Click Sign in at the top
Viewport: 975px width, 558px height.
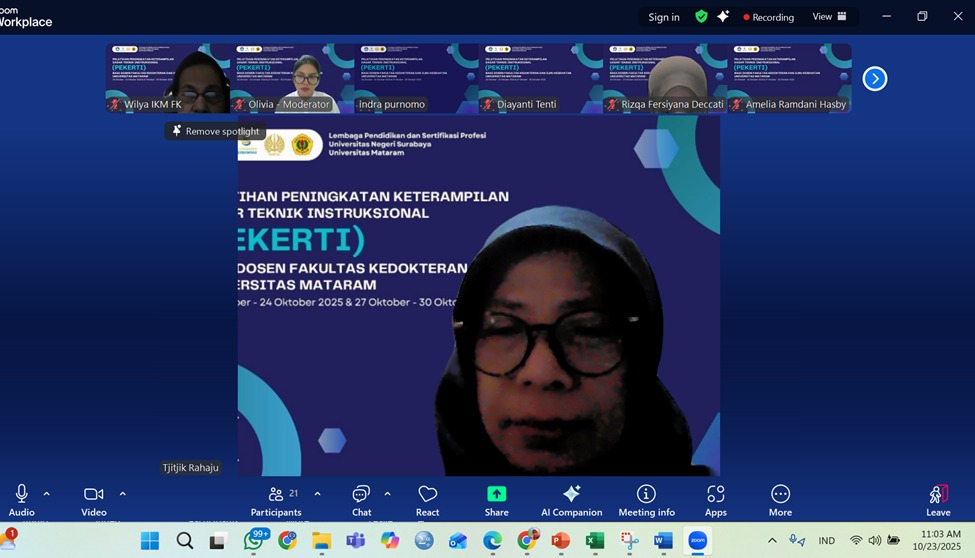tap(663, 17)
